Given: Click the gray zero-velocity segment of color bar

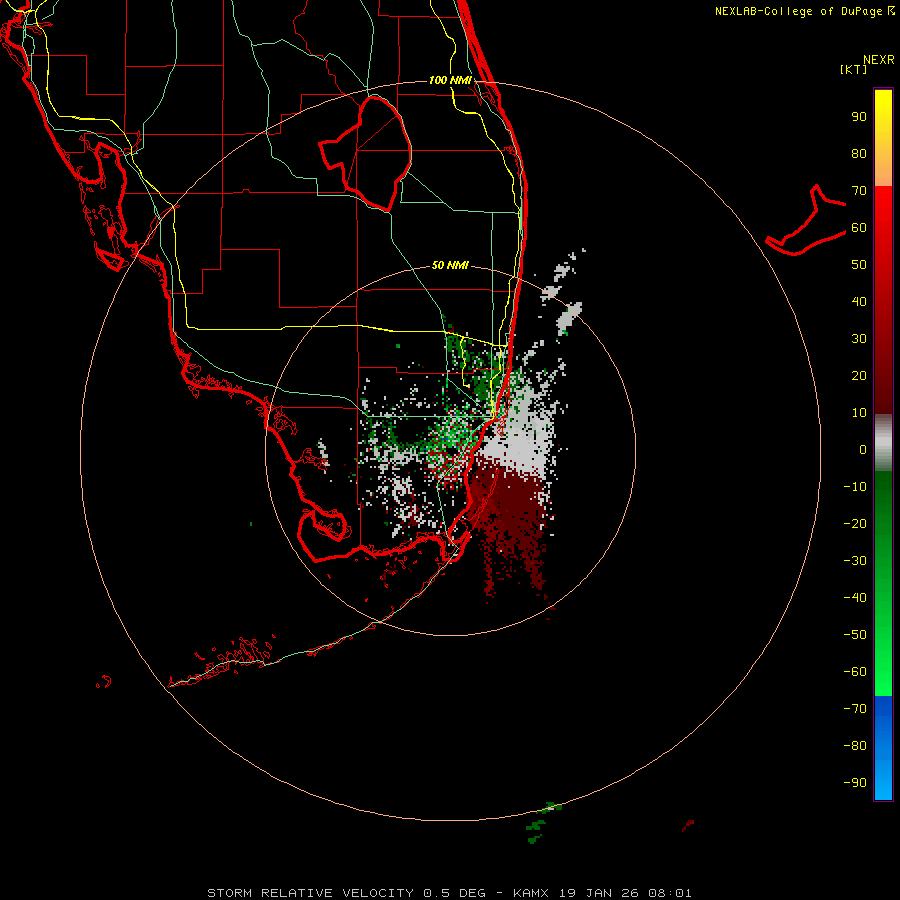Looking at the screenshot, I should [883, 443].
